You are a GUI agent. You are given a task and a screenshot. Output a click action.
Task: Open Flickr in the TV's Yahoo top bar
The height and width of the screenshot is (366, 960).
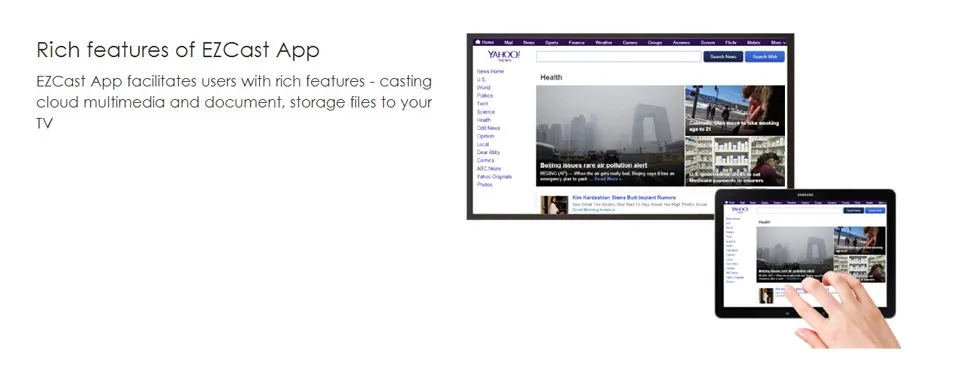tap(730, 43)
